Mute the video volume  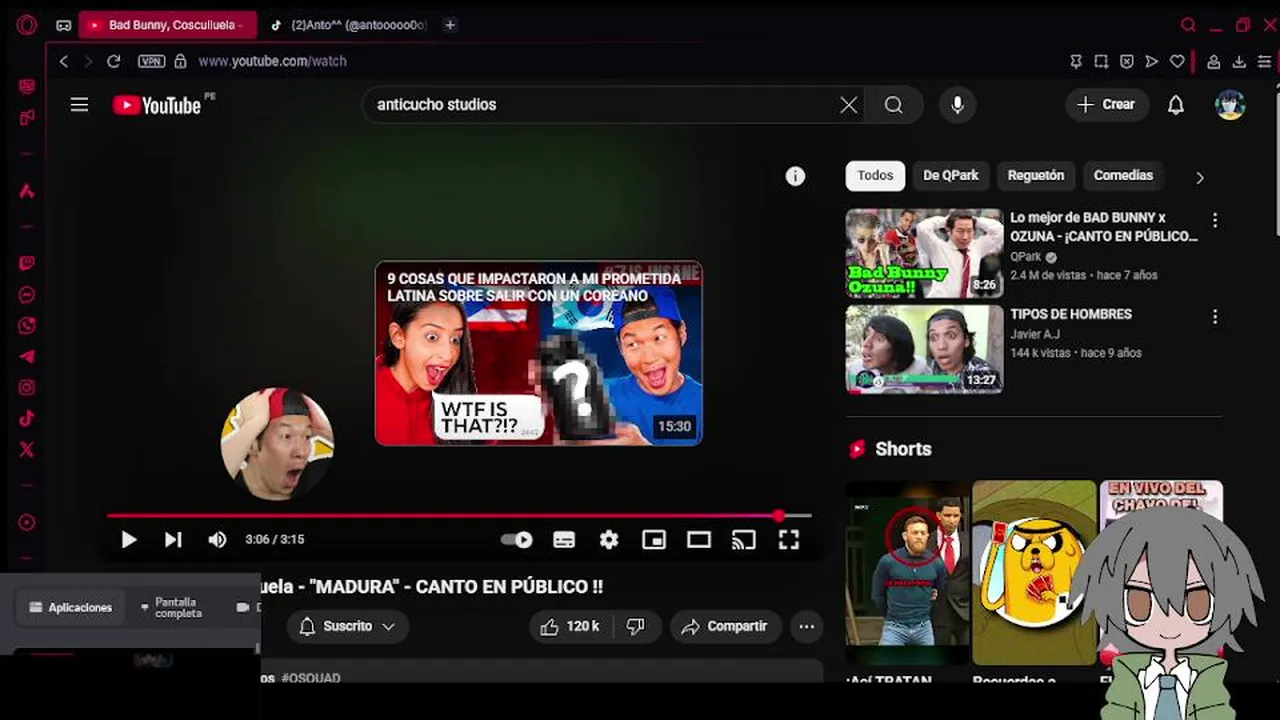(217, 540)
